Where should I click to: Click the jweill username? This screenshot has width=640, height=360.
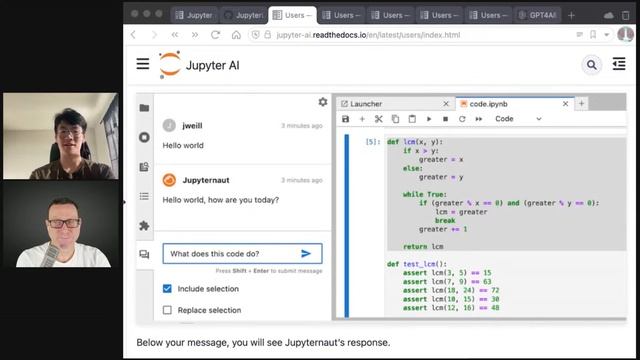[x=192, y=126]
